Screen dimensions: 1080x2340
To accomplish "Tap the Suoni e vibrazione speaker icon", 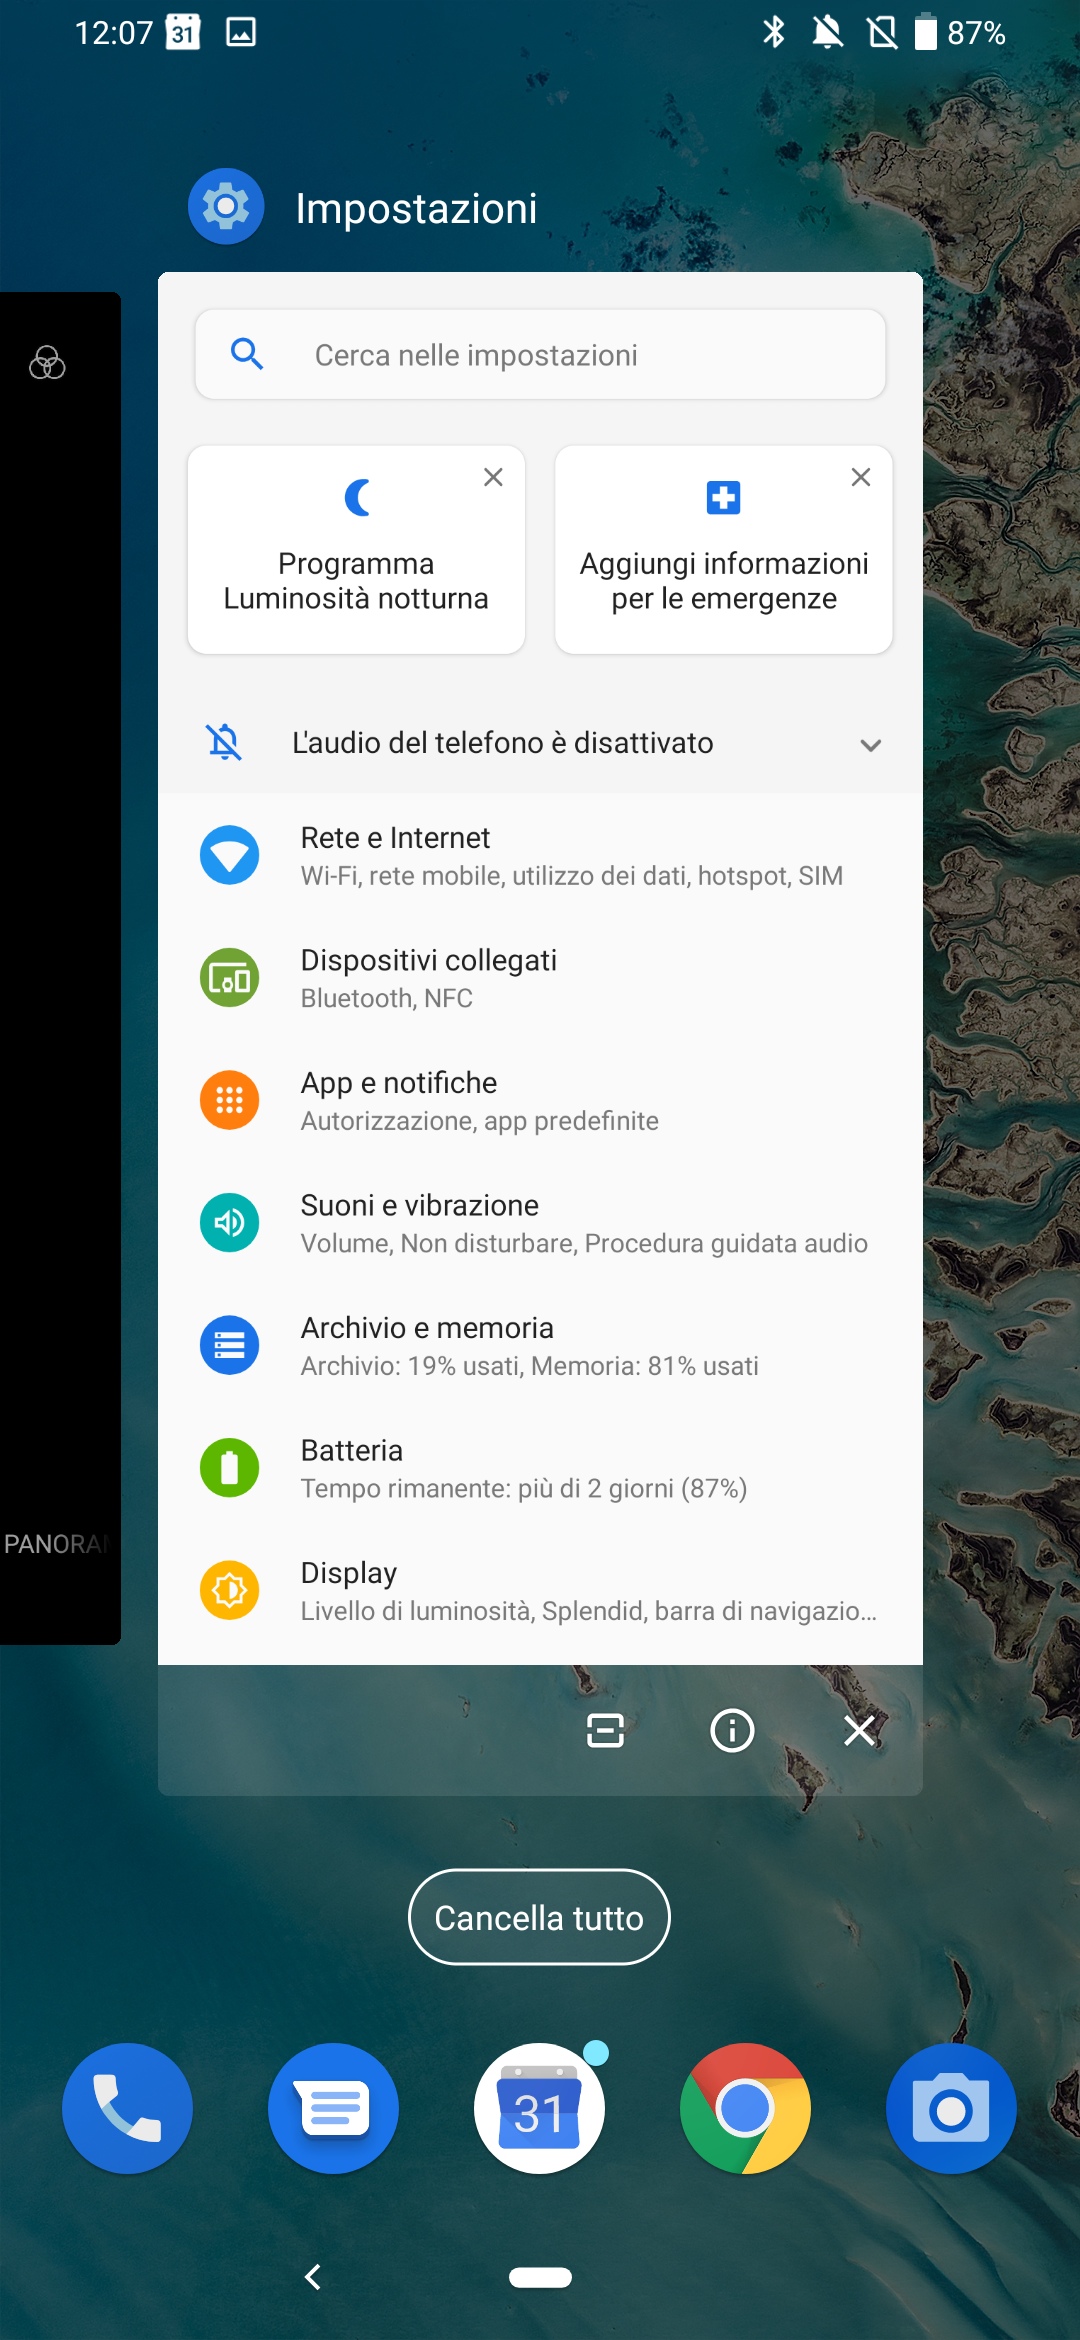I will 229,1223.
